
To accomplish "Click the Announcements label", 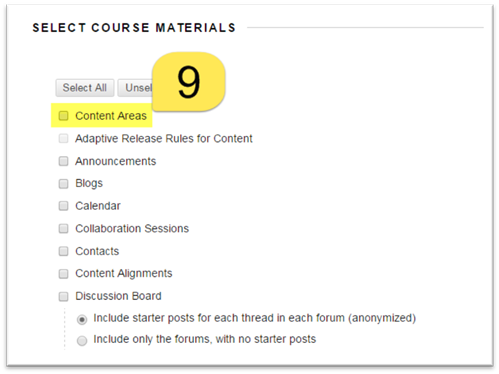I will pos(116,161).
